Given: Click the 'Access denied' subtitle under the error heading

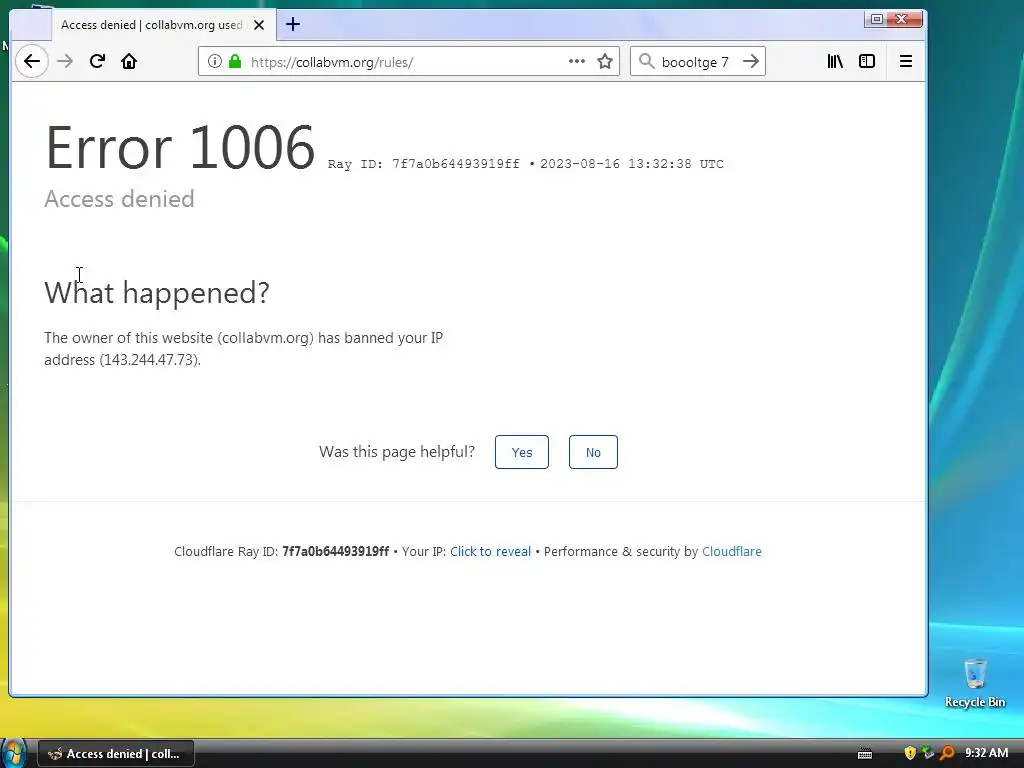Looking at the screenshot, I should coord(120,199).
